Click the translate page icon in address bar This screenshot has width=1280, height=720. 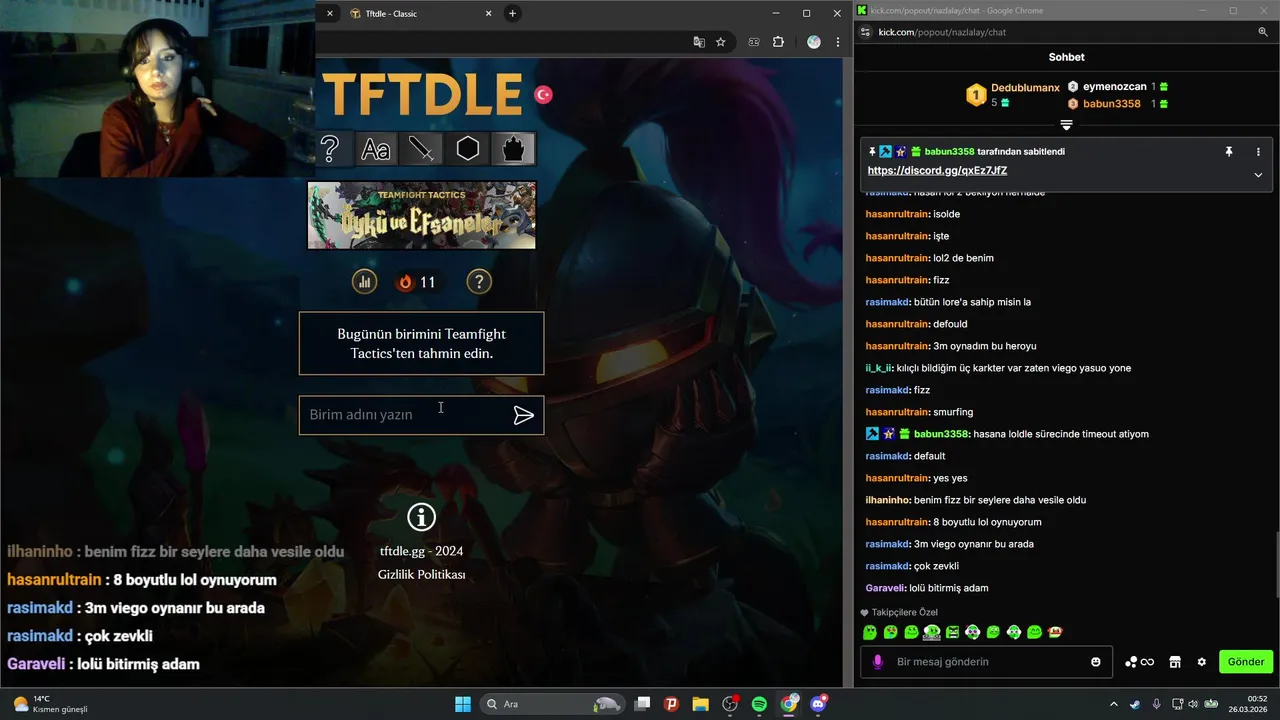coord(699,42)
